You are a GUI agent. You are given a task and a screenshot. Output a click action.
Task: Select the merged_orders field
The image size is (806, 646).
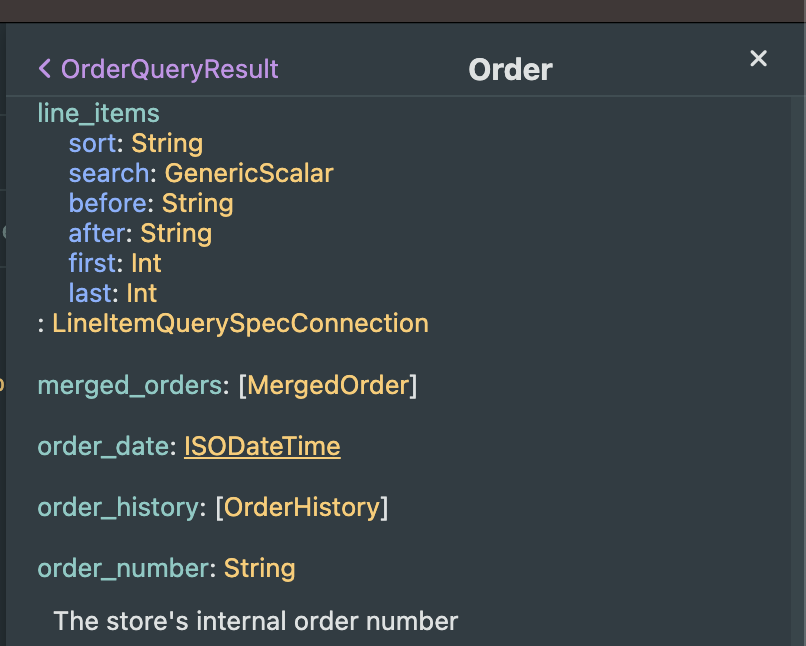coord(130,385)
